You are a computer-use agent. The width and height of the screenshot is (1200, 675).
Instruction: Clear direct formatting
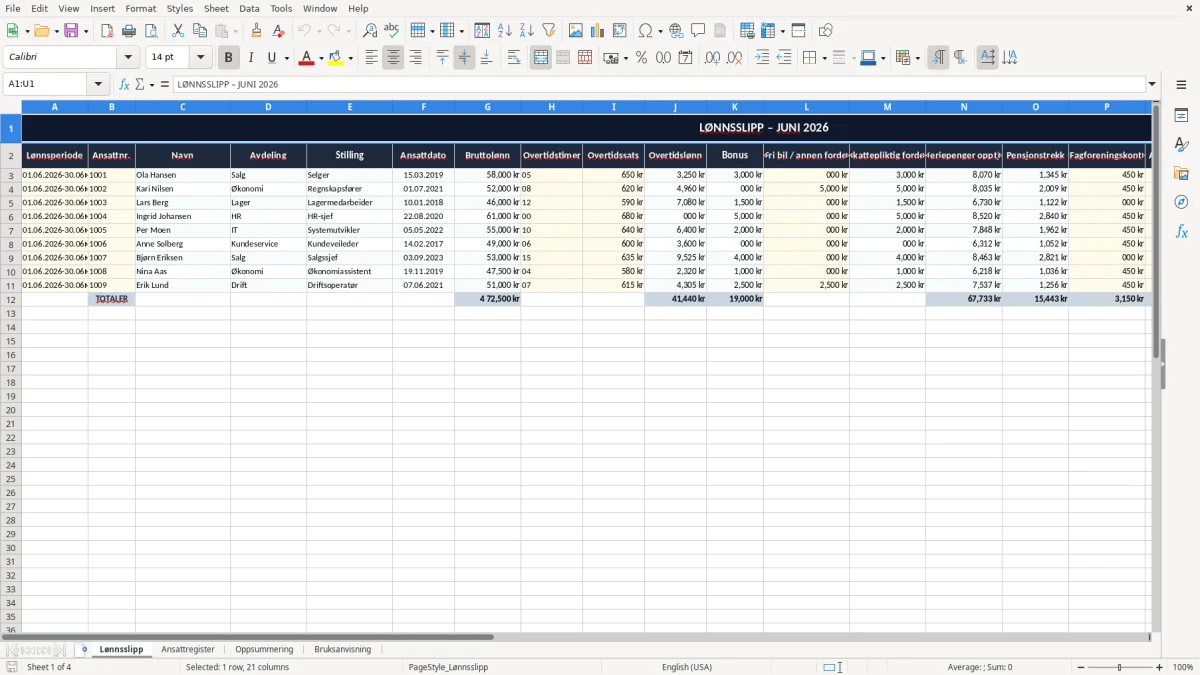click(x=279, y=31)
